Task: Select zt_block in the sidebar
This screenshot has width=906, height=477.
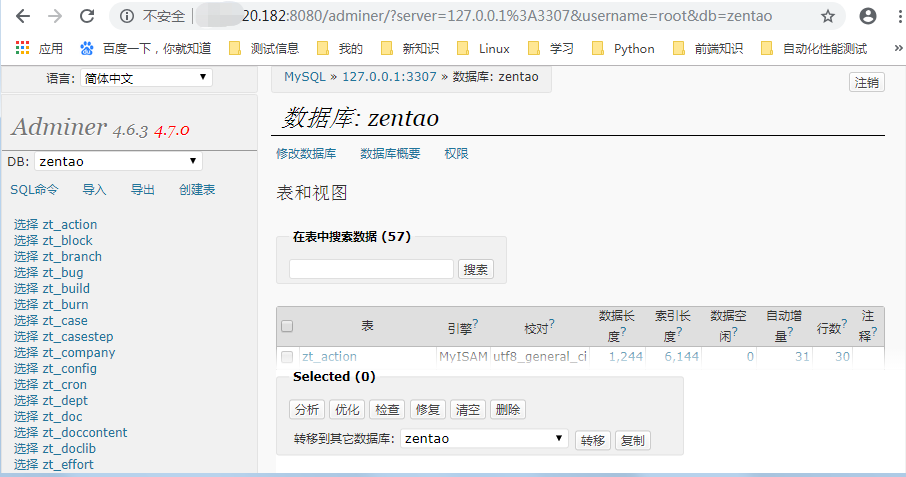Action: point(67,240)
